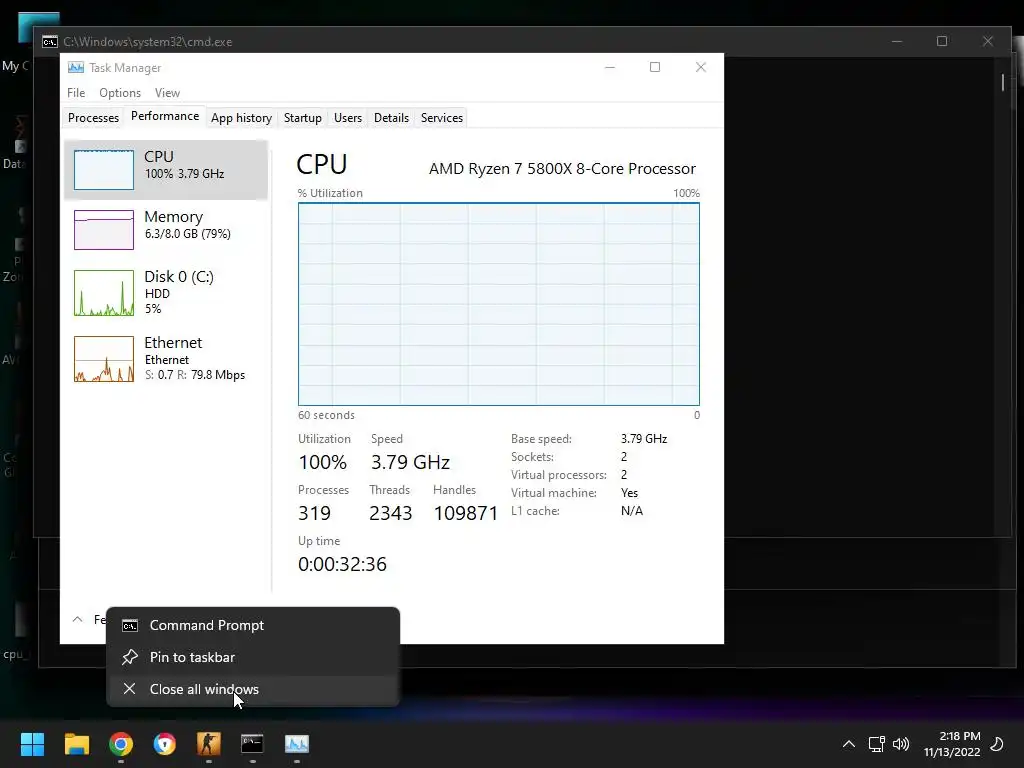1024x768 pixels.
Task: Select the cmd.exe window scrollbar thumb
Action: pyautogui.click(x=1003, y=82)
